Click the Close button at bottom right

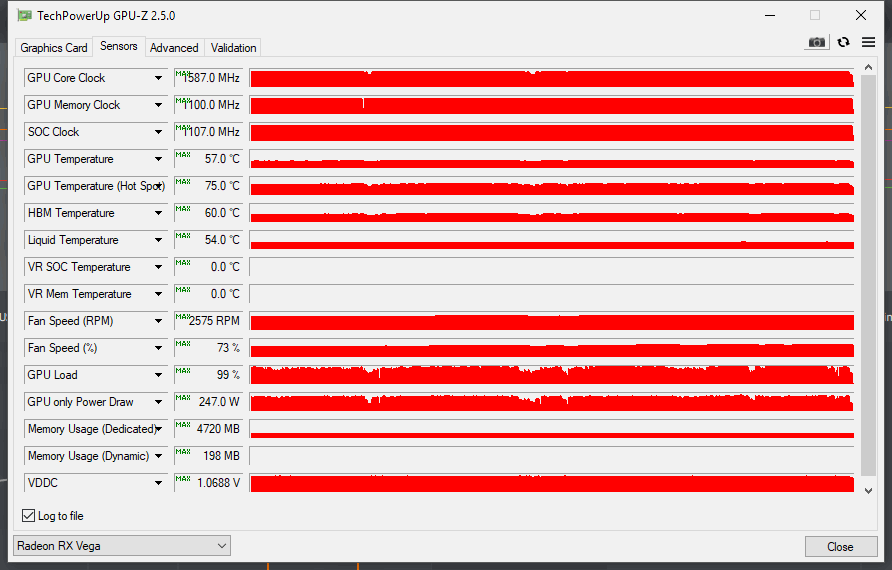point(840,547)
